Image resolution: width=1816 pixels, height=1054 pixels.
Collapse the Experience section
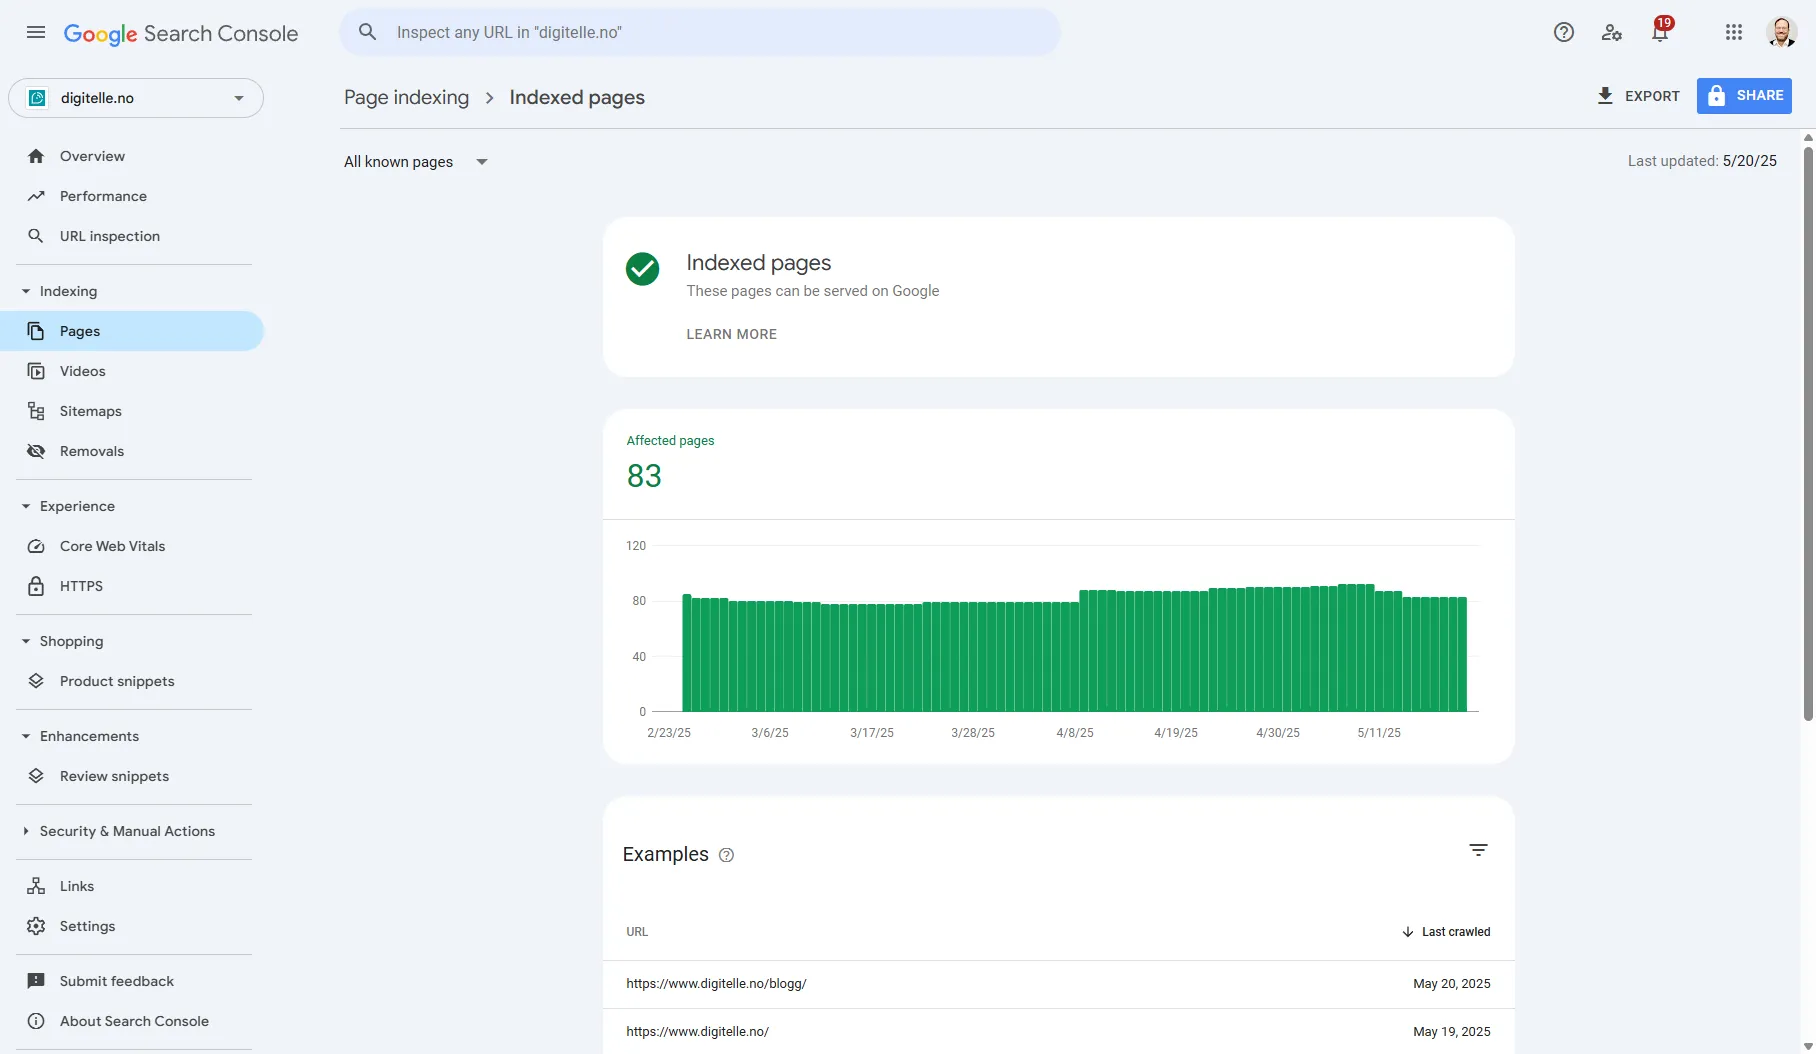click(x=26, y=506)
